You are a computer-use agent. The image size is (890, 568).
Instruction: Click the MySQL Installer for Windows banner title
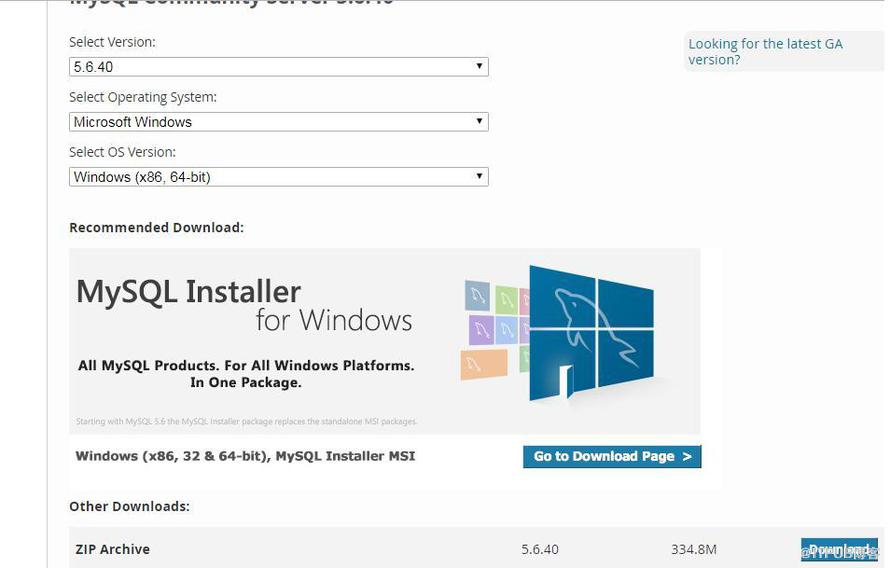[244, 305]
